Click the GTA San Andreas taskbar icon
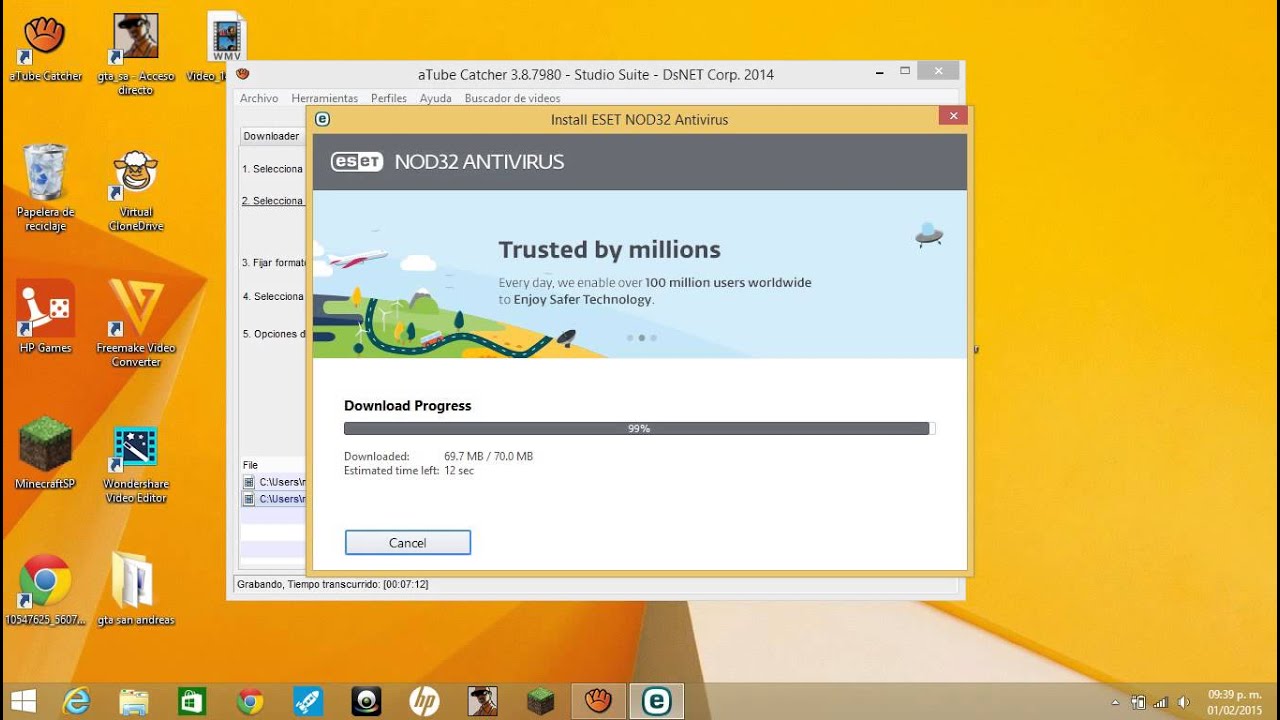The height and width of the screenshot is (720, 1280). [x=482, y=701]
